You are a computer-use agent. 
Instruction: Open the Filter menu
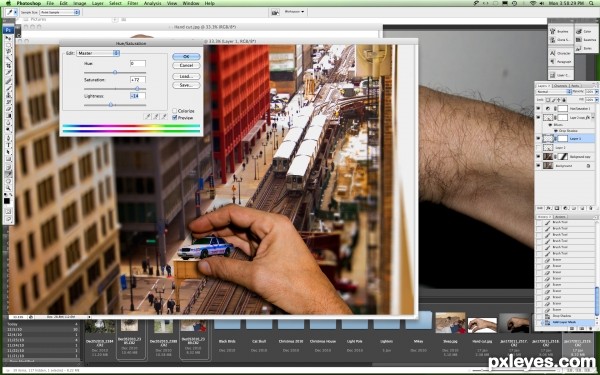click(133, 3)
